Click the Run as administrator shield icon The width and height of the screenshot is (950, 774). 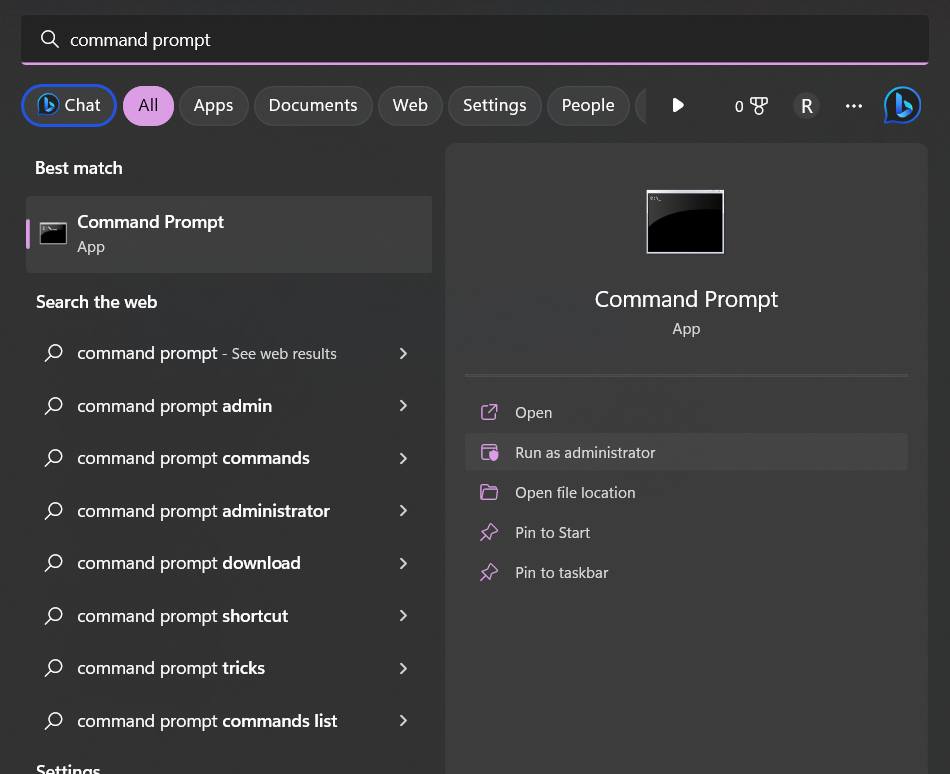[489, 452]
